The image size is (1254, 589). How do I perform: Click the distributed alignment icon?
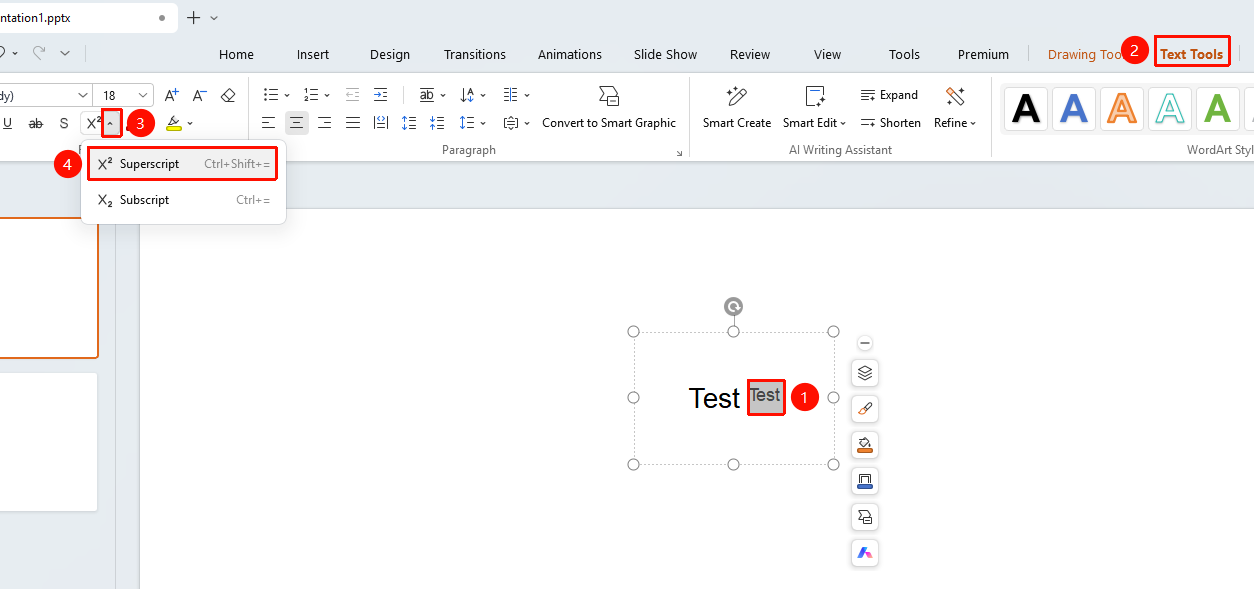(x=380, y=123)
